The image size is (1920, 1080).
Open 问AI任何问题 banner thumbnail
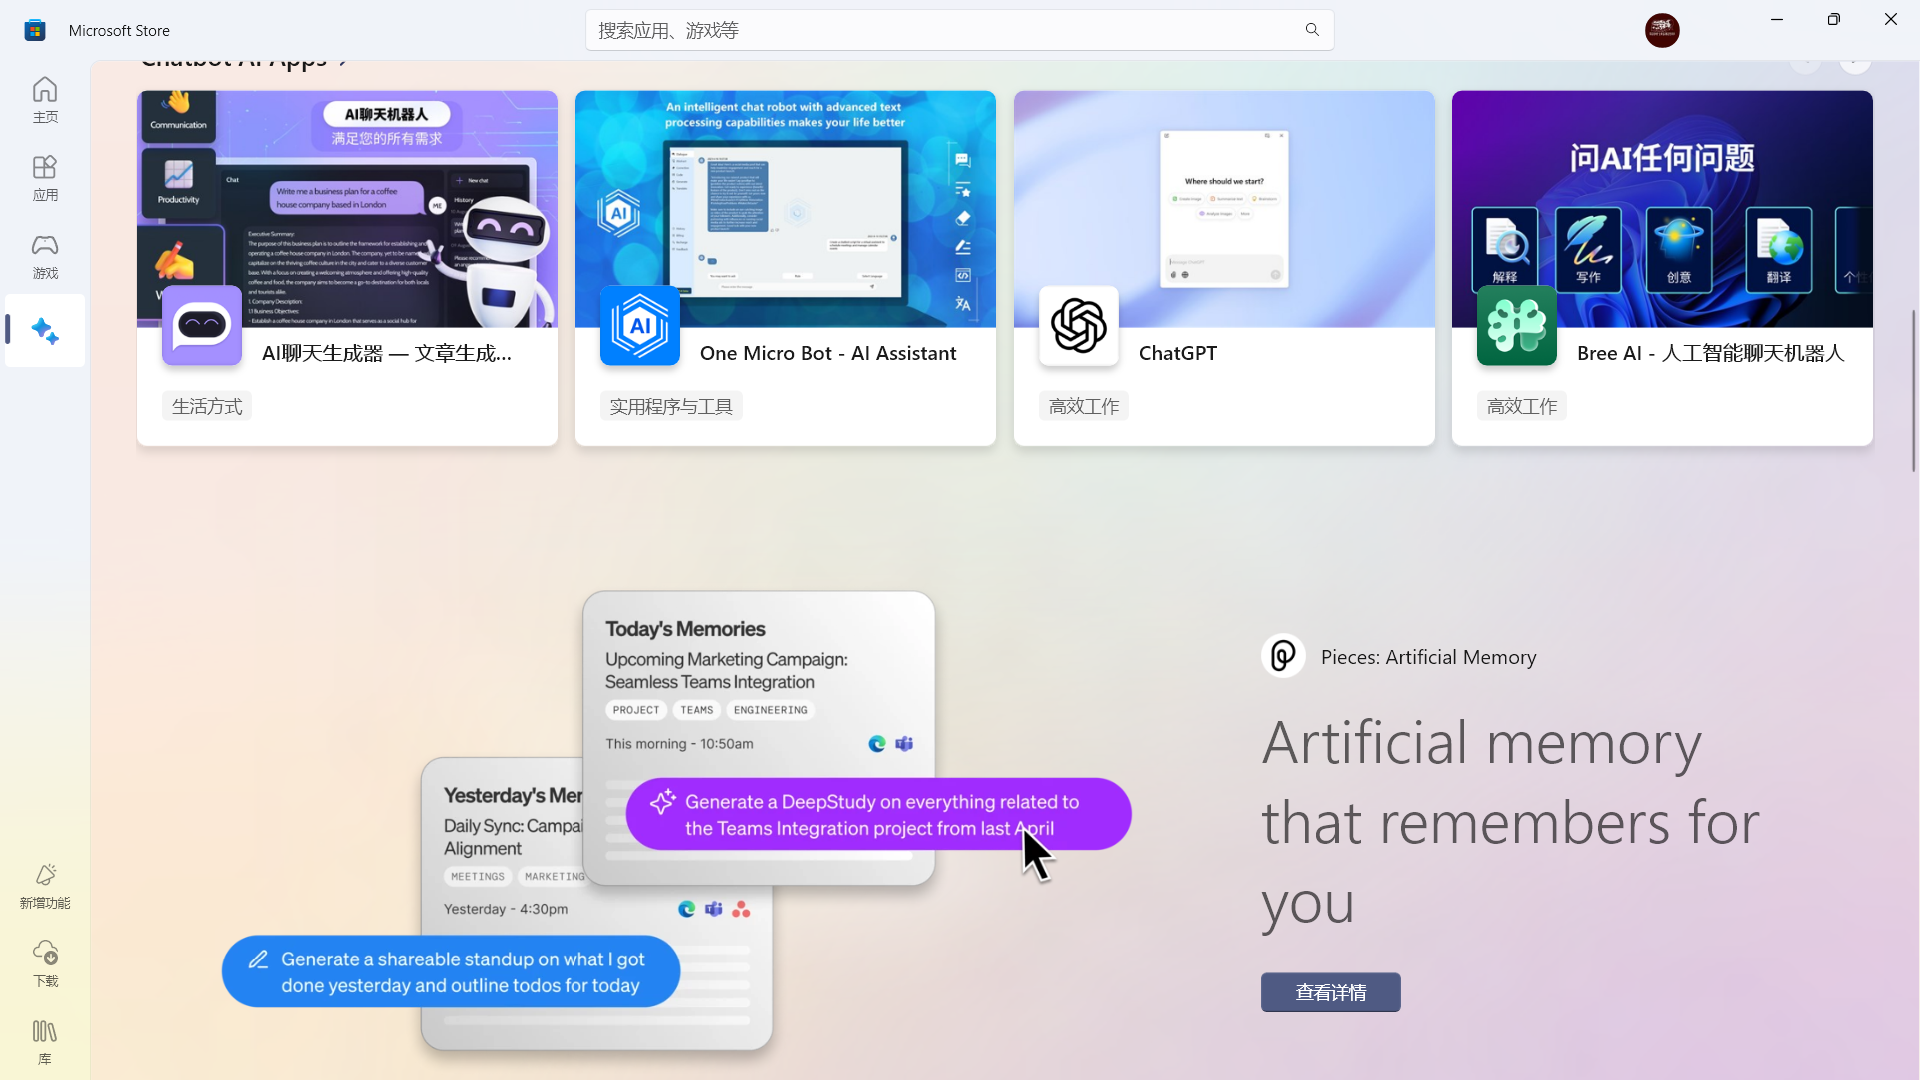tap(1662, 209)
